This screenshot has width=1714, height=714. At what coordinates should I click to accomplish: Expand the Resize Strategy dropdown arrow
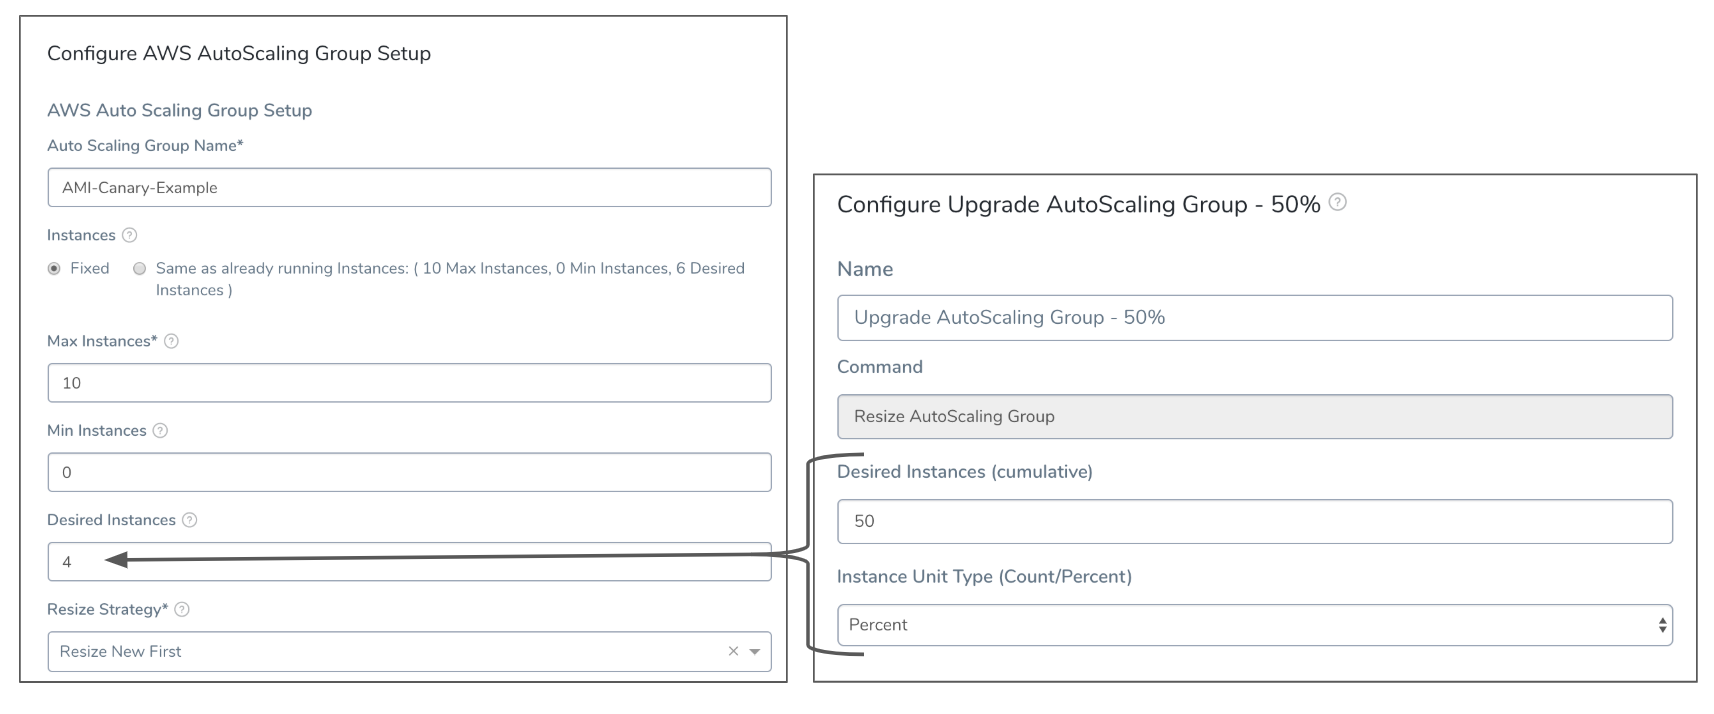point(755,652)
